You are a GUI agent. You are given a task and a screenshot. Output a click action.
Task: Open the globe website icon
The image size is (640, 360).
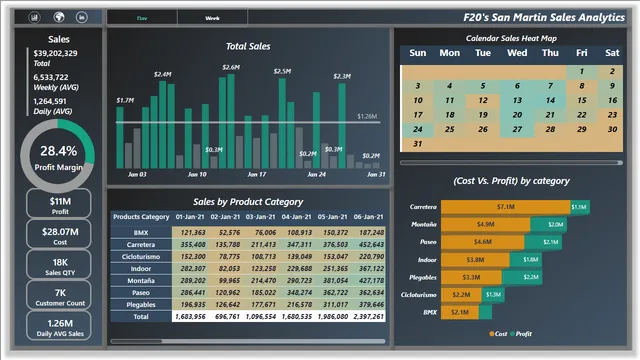[x=59, y=17]
